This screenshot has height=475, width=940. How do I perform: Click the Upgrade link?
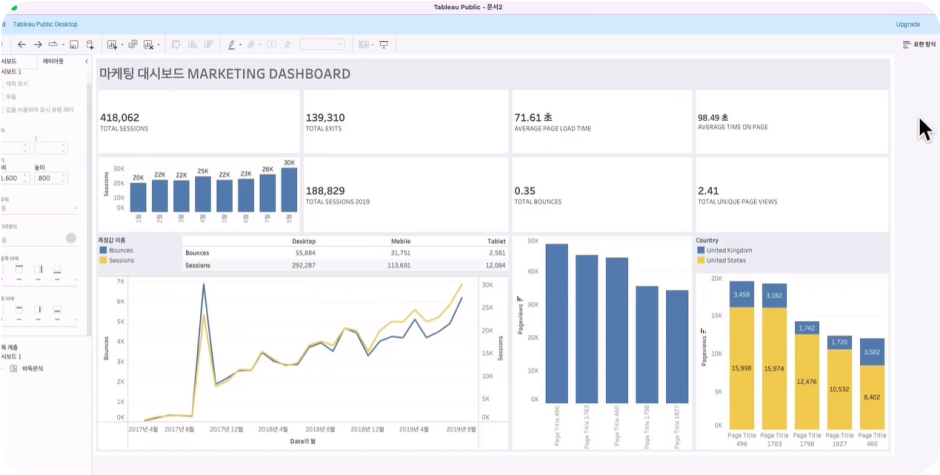(x=908, y=25)
